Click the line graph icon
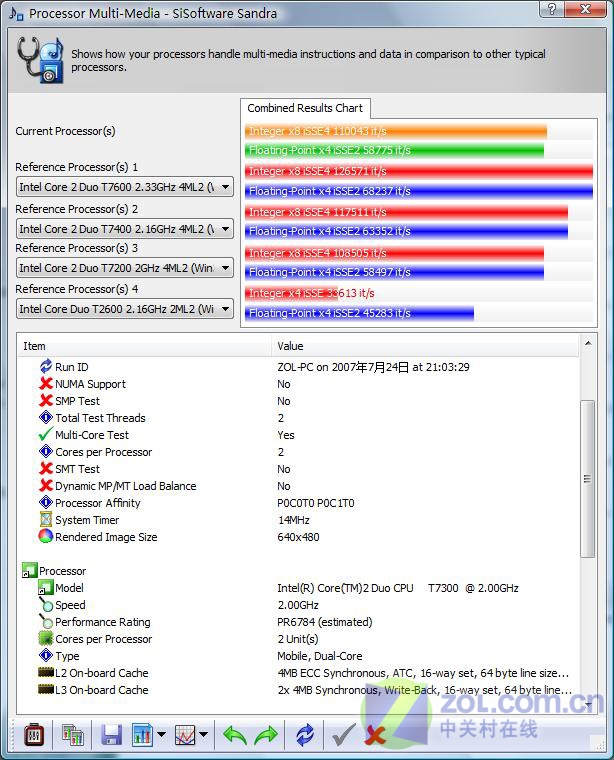Image resolution: width=614 pixels, height=760 pixels. pos(185,735)
